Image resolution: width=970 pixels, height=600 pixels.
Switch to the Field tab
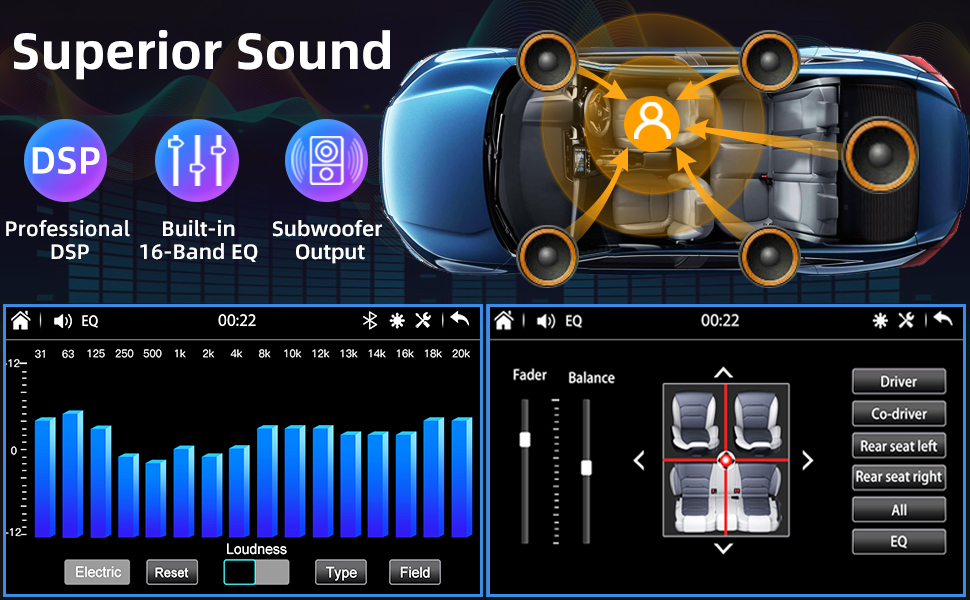point(415,572)
